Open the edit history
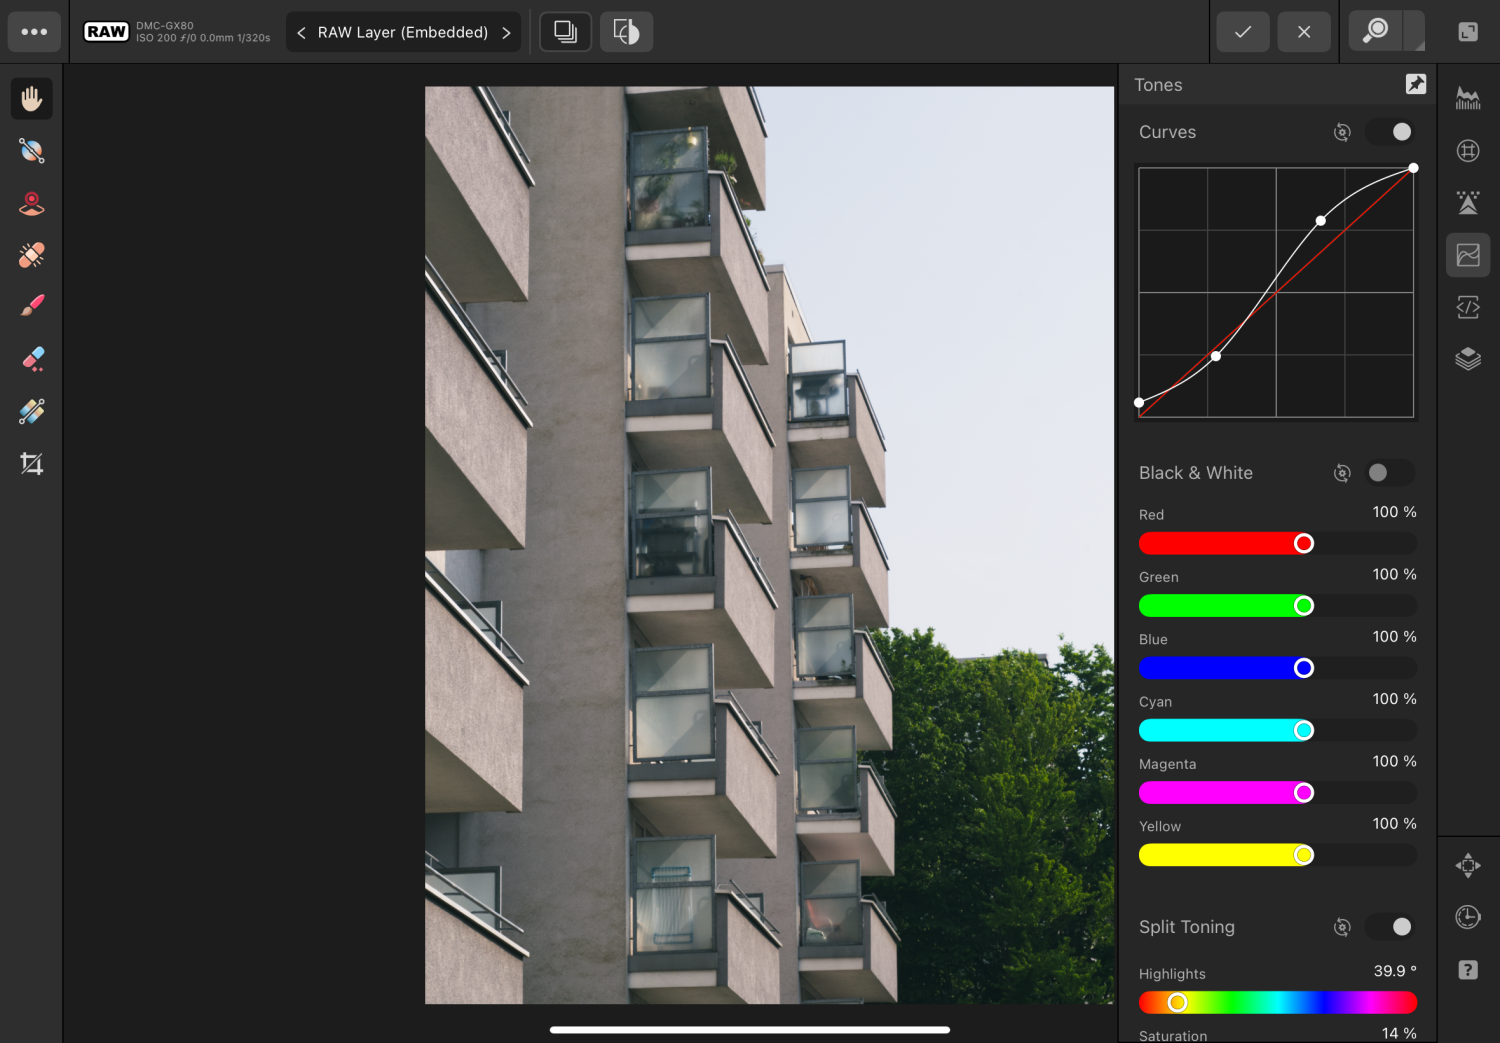This screenshot has width=1500, height=1043. [x=1467, y=917]
